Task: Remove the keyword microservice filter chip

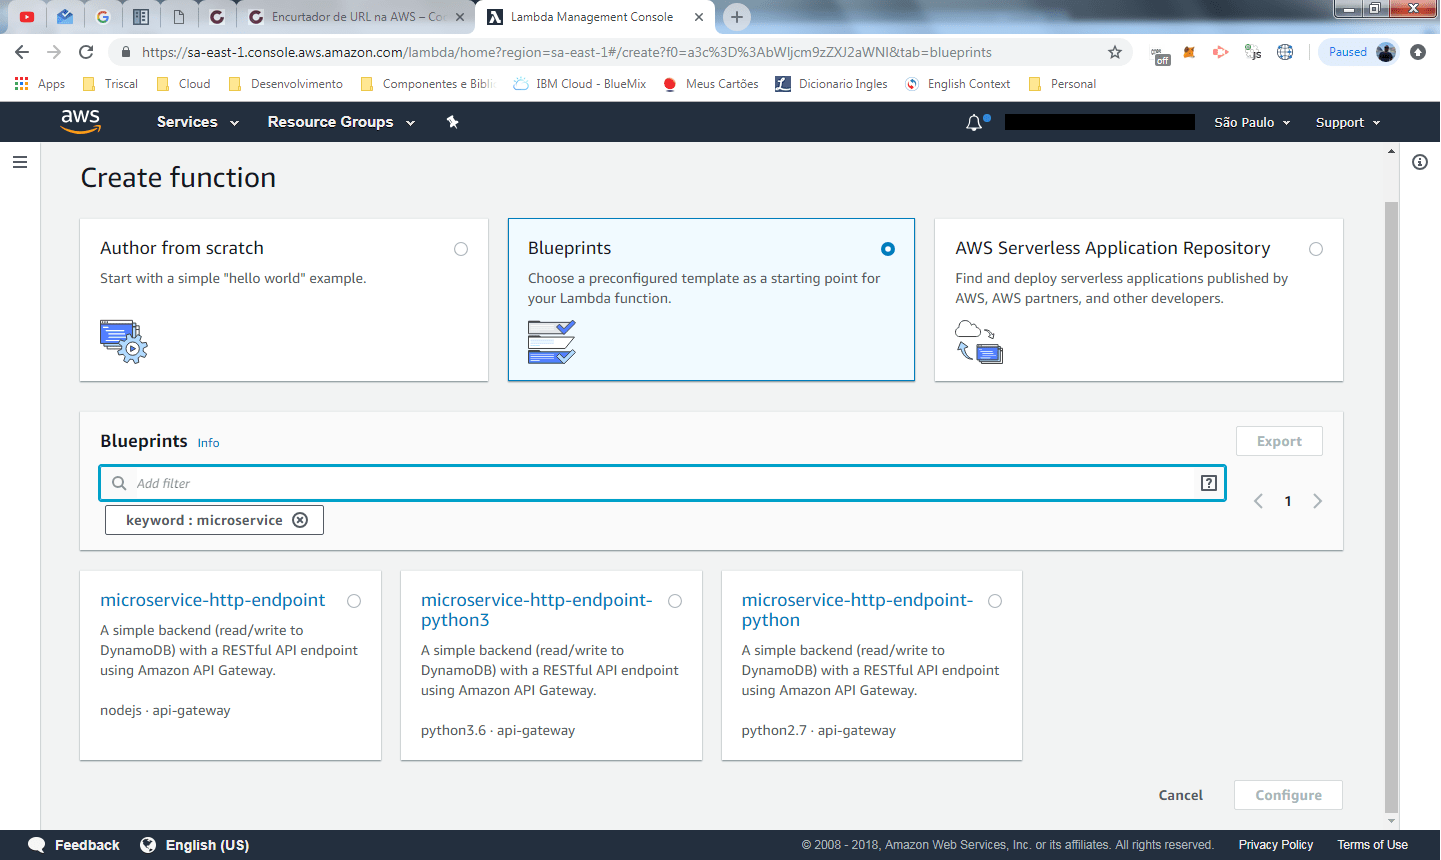Action: click(x=300, y=520)
